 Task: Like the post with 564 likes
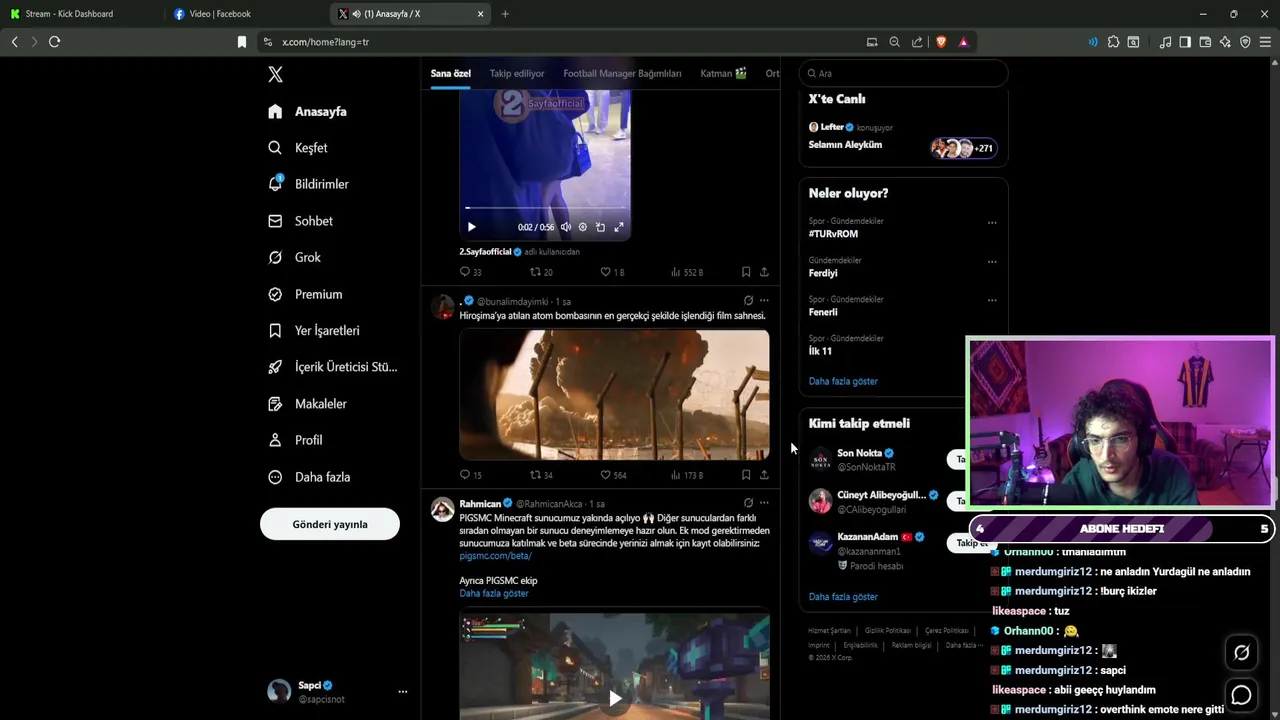pyautogui.click(x=613, y=475)
